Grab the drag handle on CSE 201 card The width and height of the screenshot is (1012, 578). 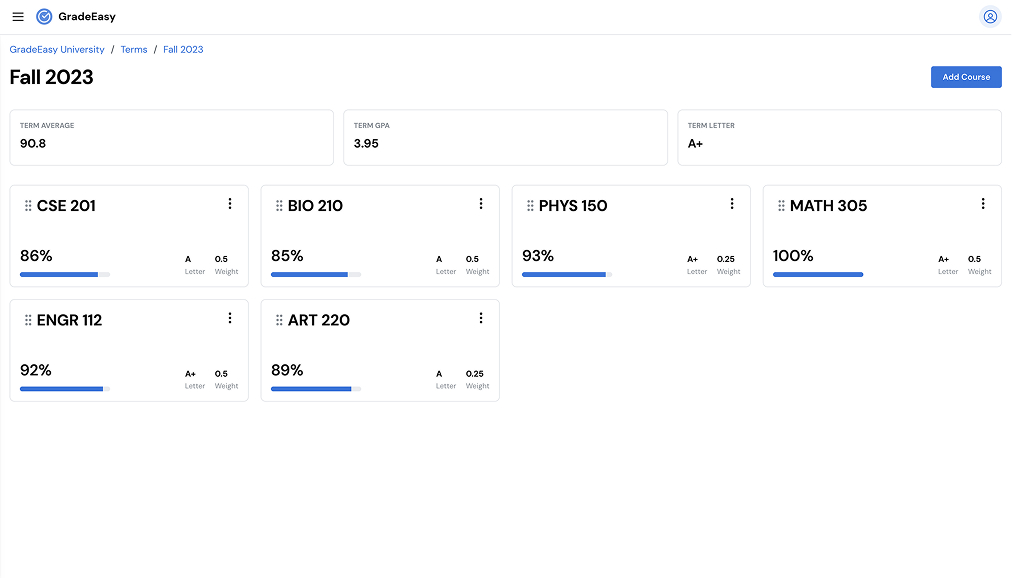pyautogui.click(x=27, y=205)
